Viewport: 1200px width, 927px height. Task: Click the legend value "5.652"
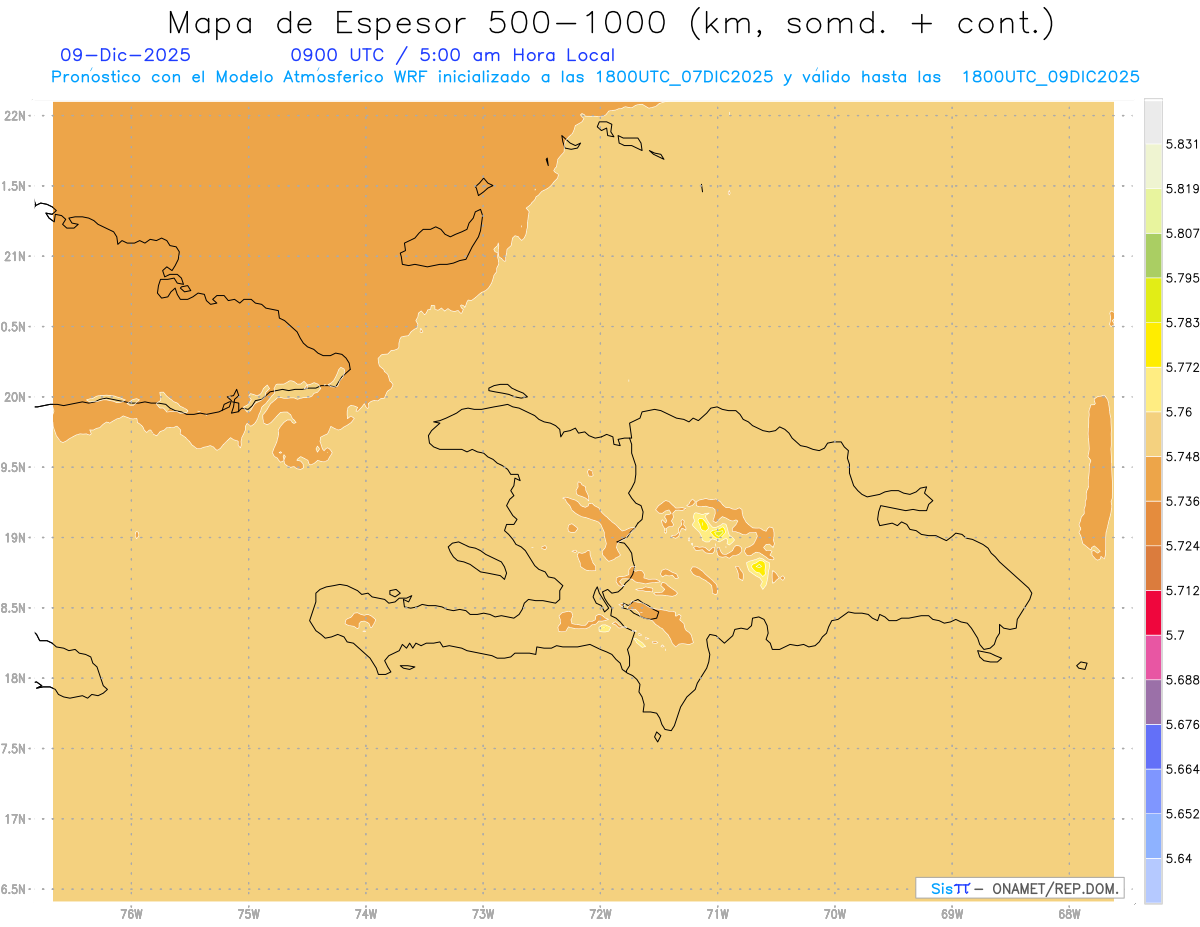1183,814
